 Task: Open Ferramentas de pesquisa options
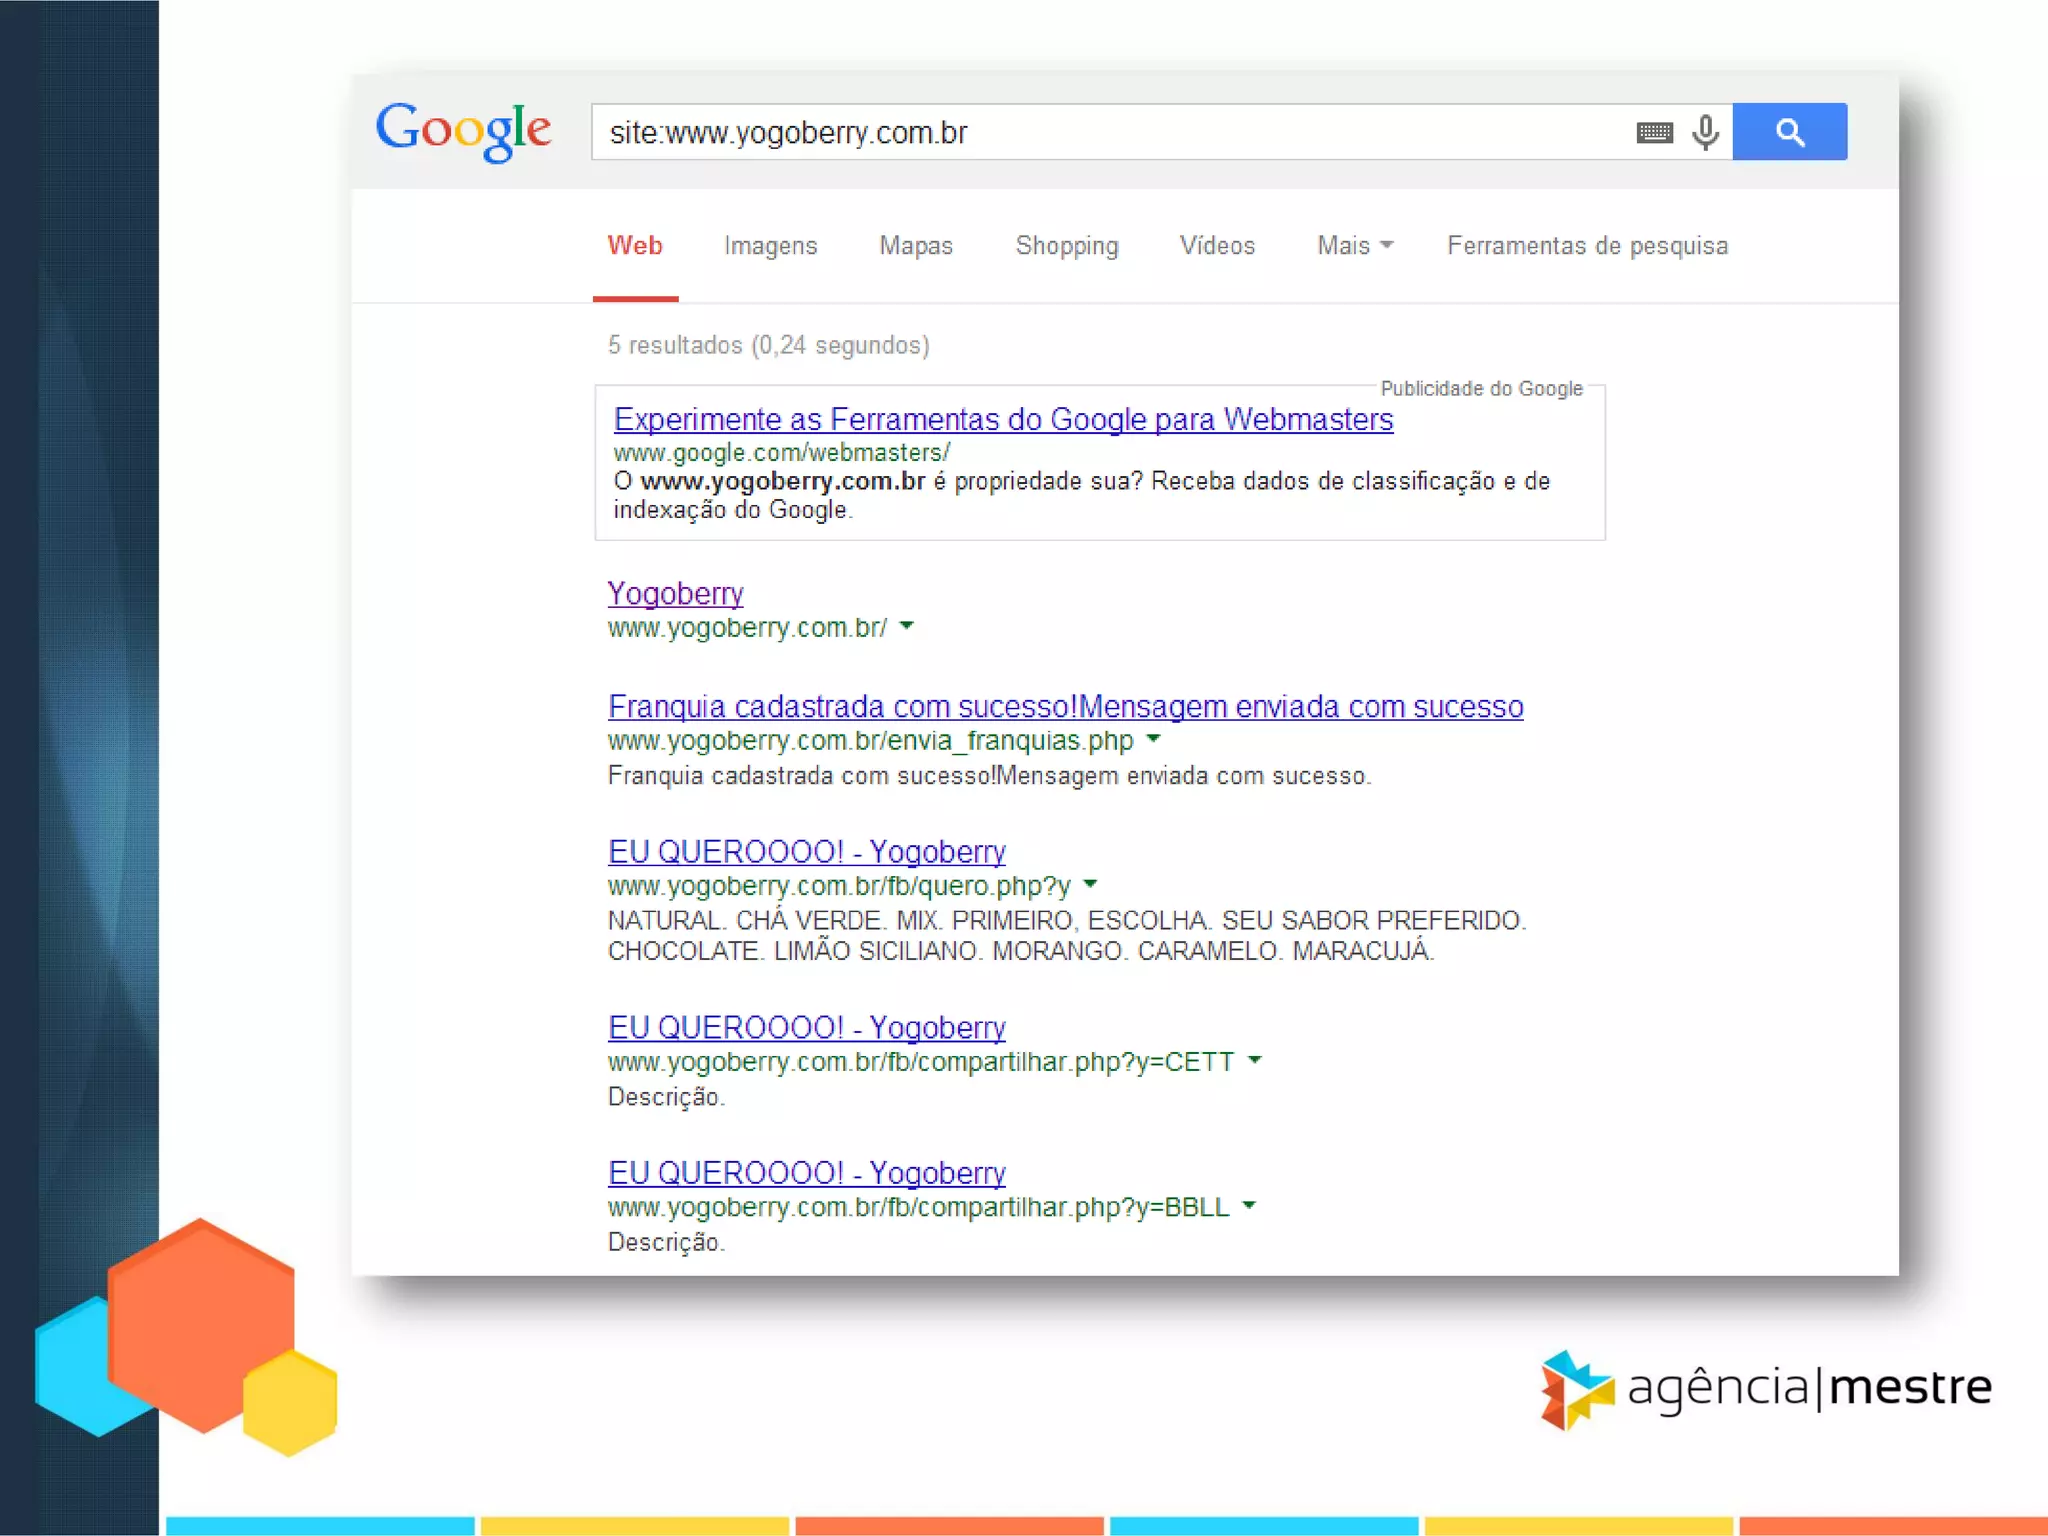[1587, 246]
